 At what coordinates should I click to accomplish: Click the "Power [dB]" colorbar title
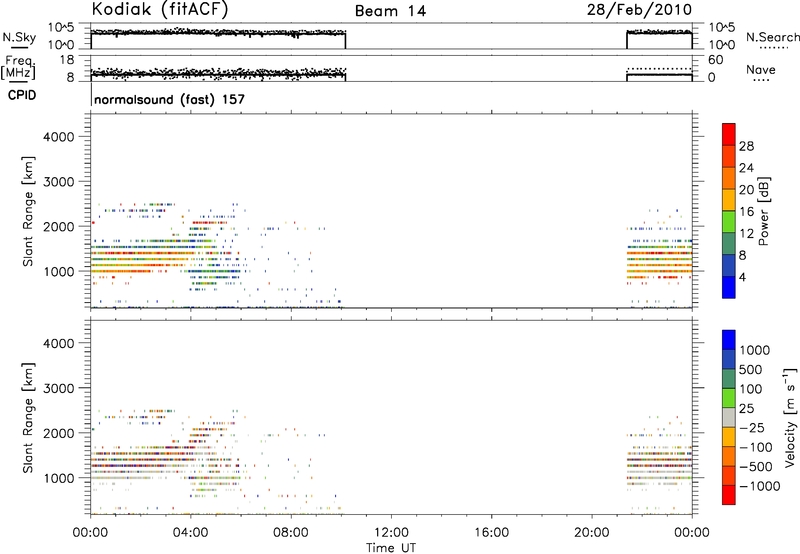764,211
